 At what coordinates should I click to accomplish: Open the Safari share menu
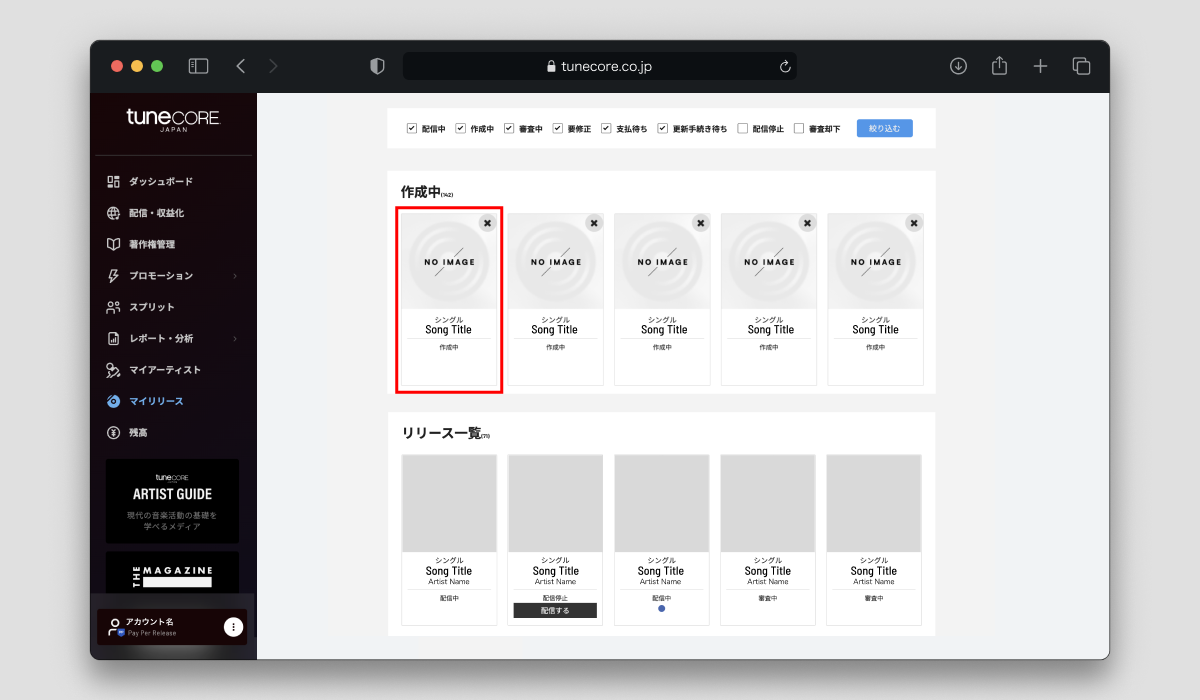pos(999,66)
